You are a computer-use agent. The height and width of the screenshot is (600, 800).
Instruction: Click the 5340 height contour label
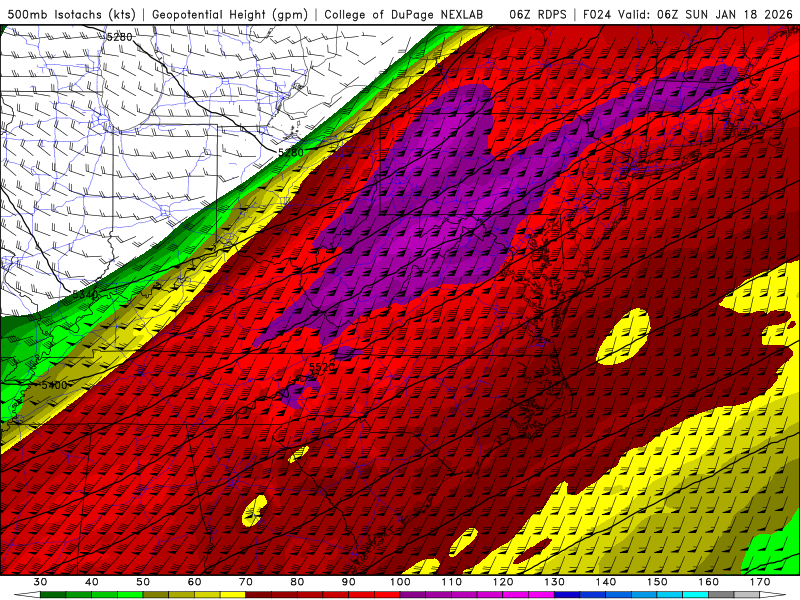[85, 294]
